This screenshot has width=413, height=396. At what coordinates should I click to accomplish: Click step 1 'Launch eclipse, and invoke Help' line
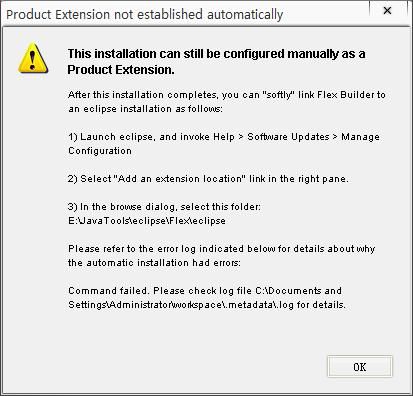click(x=224, y=137)
